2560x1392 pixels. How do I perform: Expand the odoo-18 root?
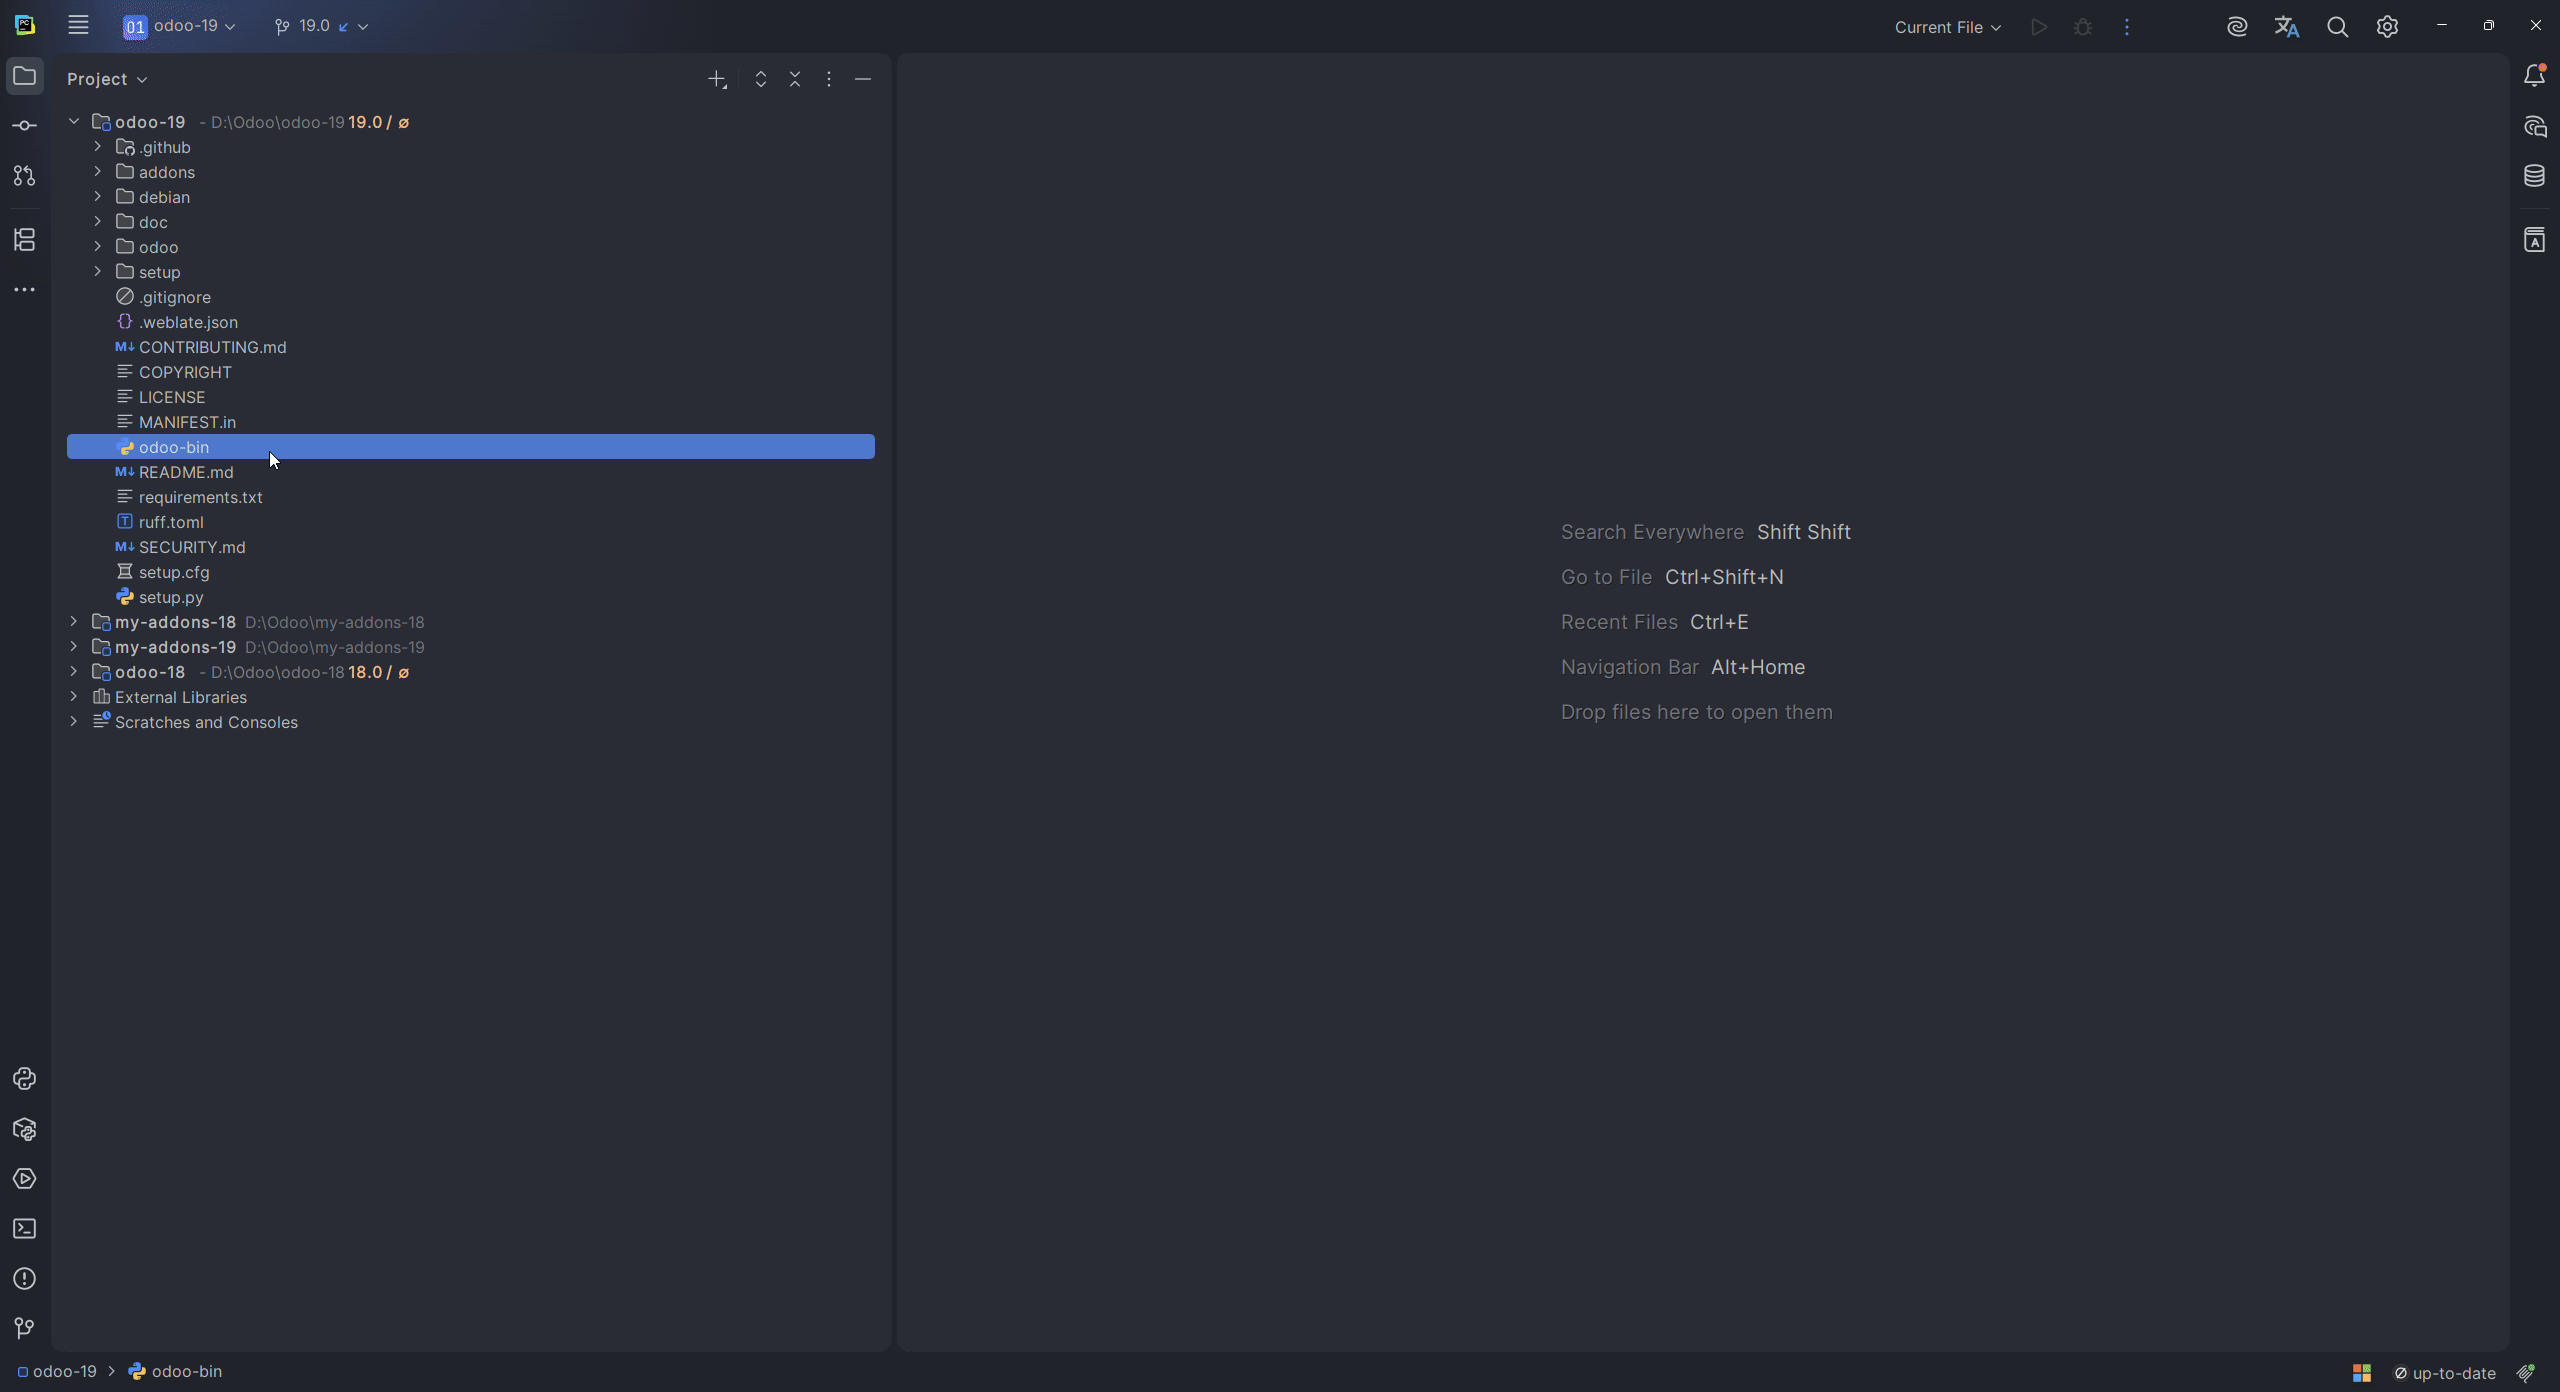pyautogui.click(x=74, y=672)
